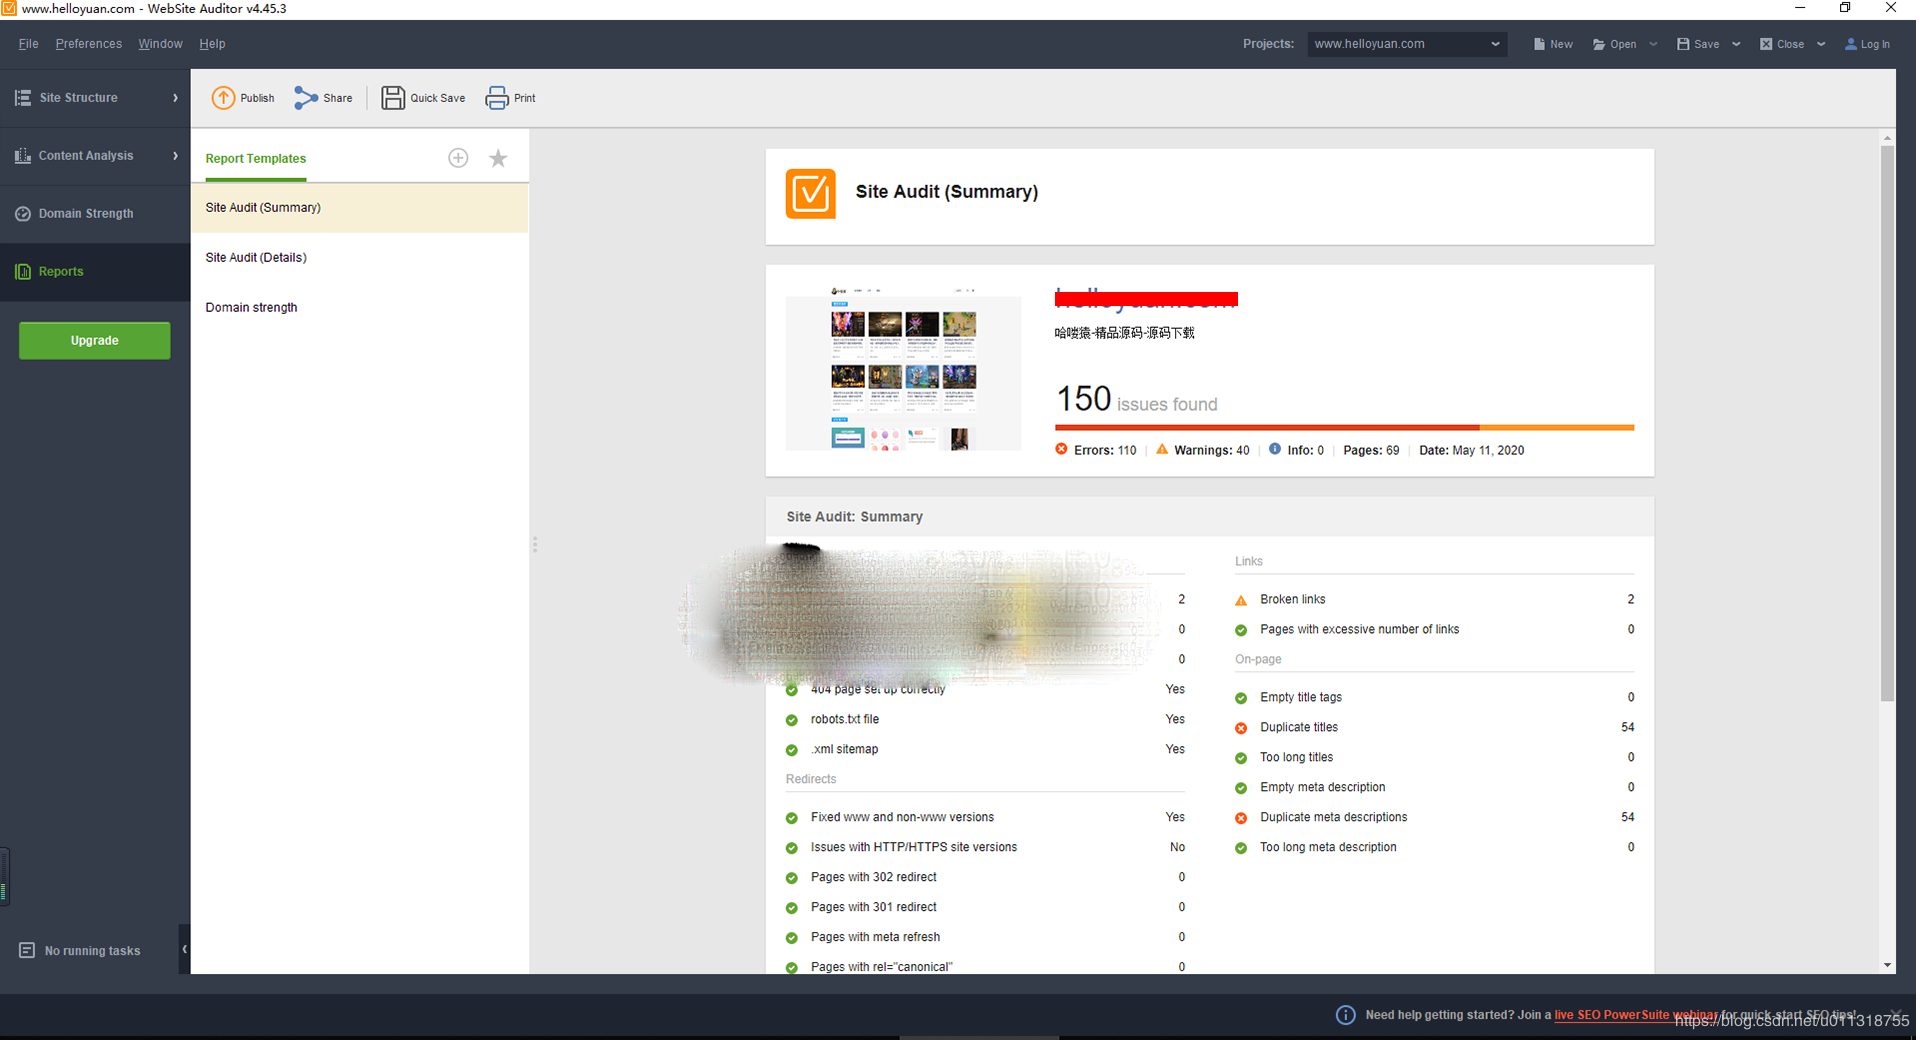Open the Help menu

212,44
